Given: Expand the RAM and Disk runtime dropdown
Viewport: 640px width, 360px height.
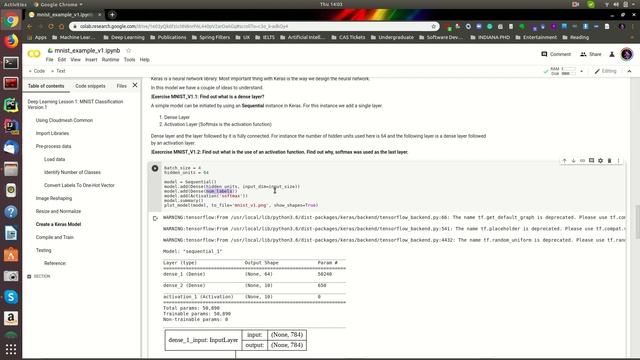Looking at the screenshot, I should pyautogui.click(x=581, y=71).
